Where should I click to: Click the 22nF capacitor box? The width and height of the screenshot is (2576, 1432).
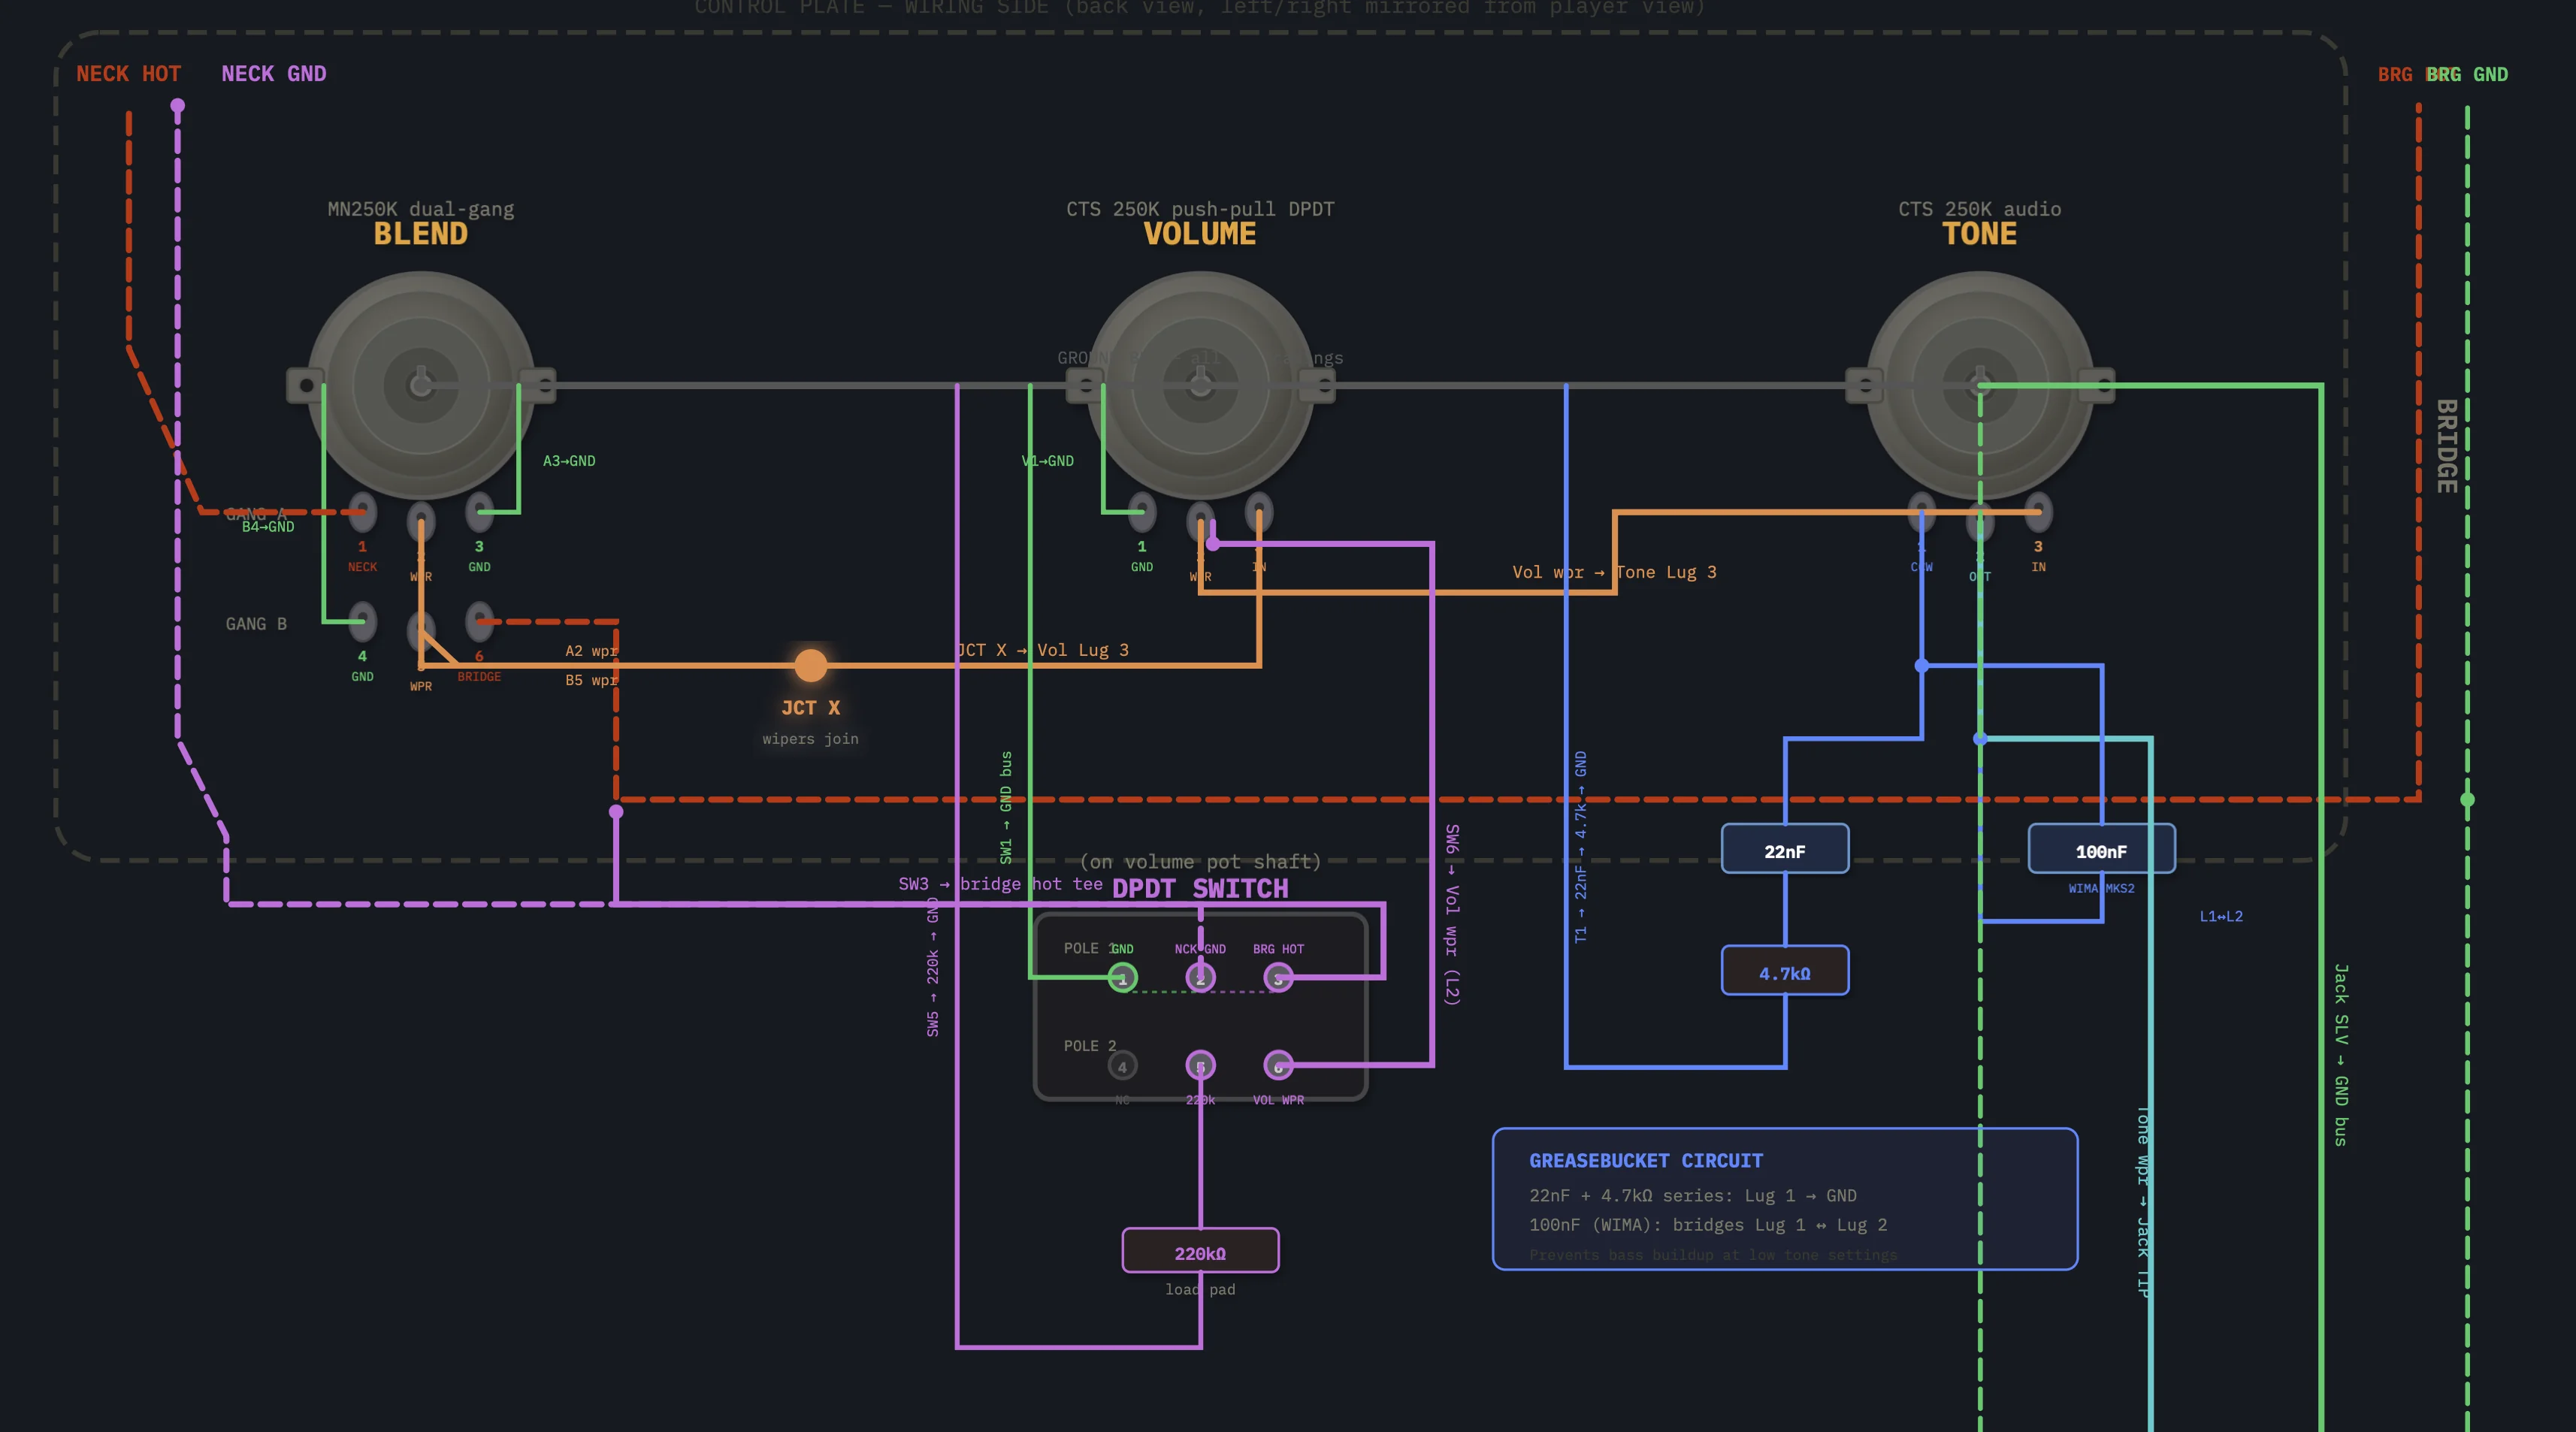click(1785, 849)
